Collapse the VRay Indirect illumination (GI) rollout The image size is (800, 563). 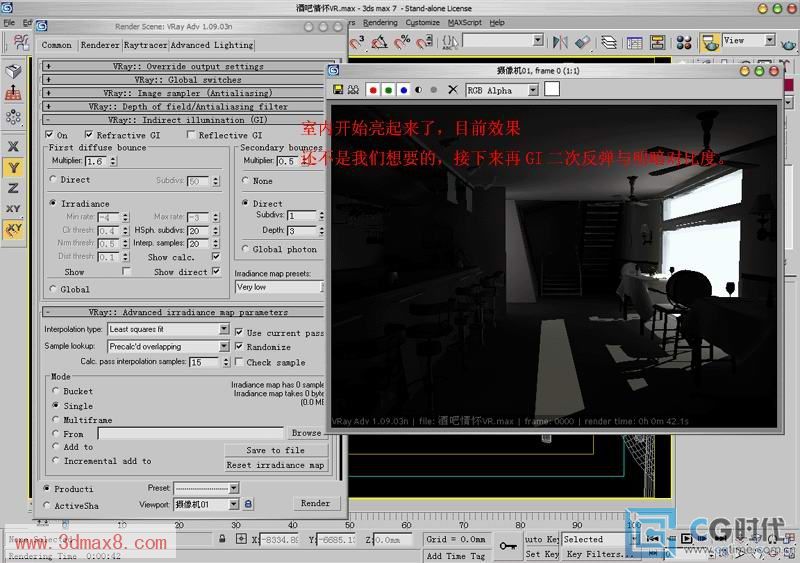(x=188, y=120)
